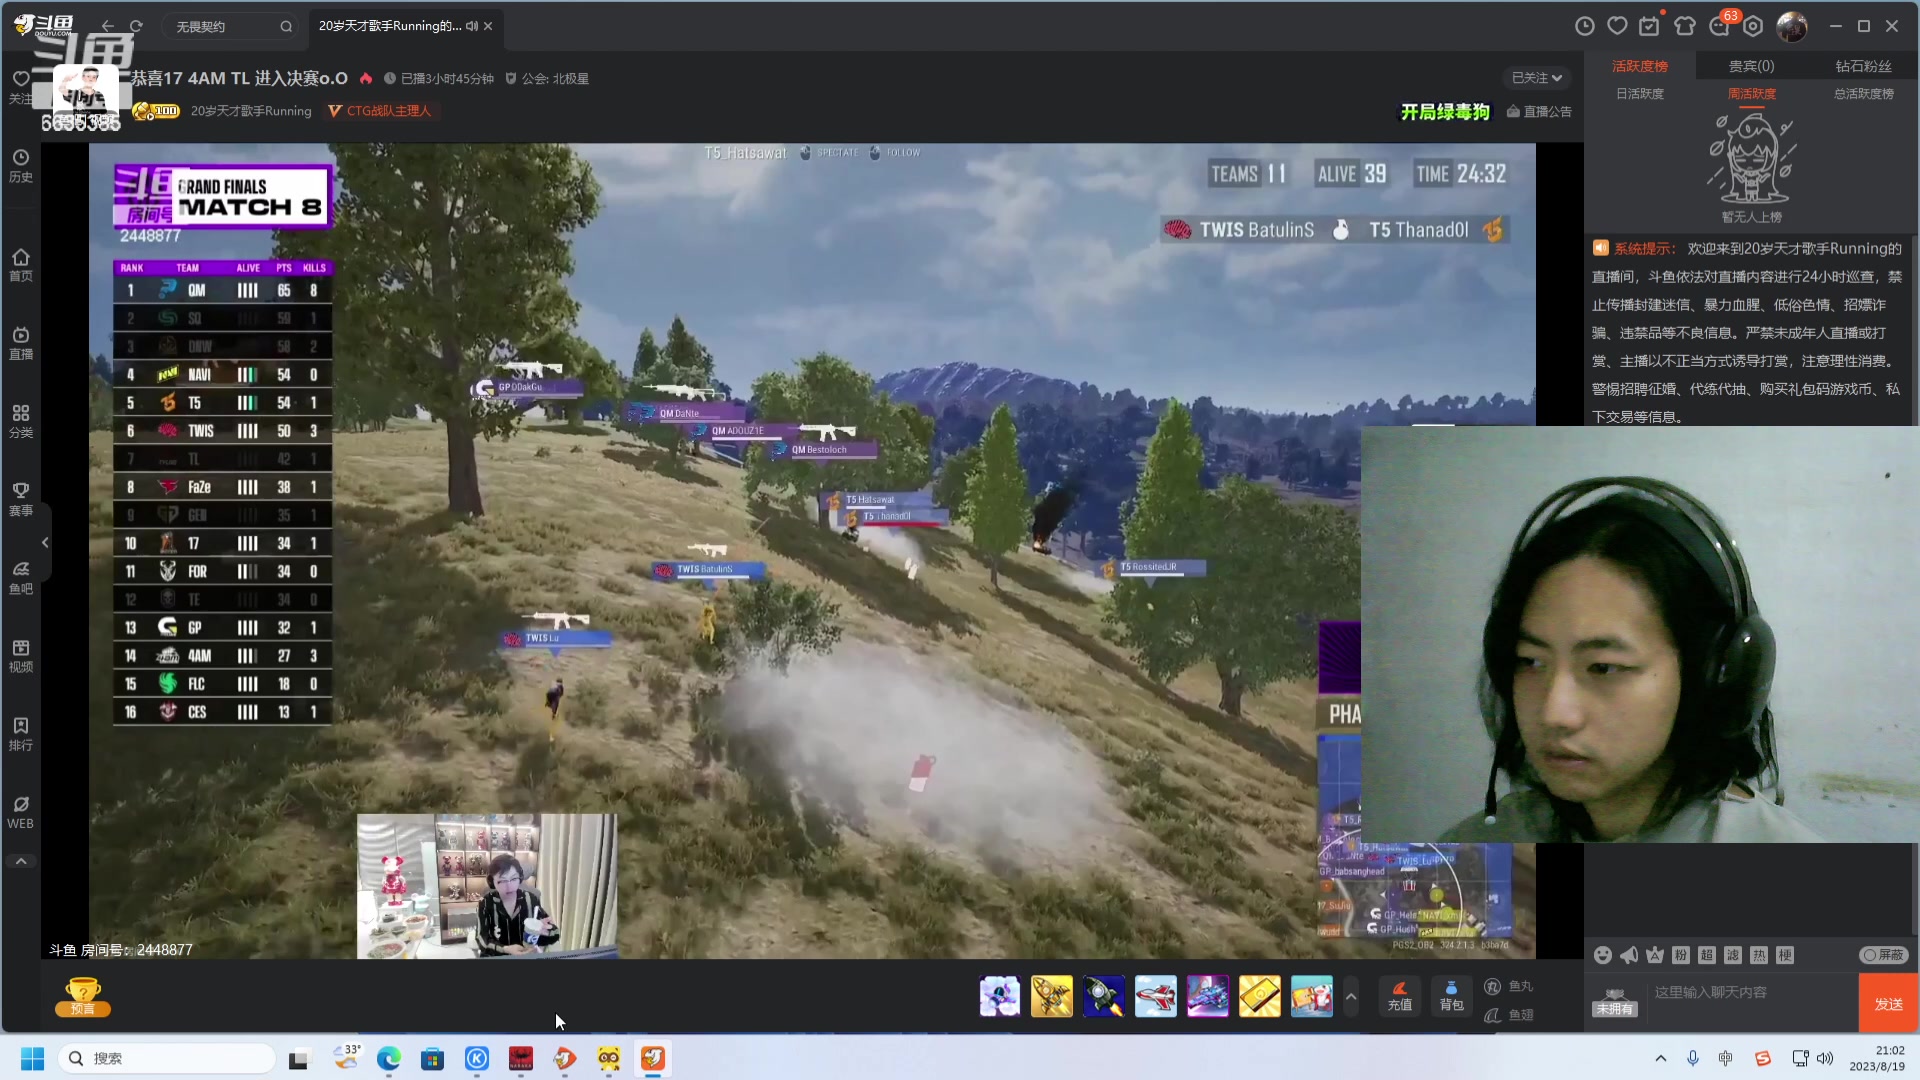Toggle the 滤 filter chat option
1920x1080 pixels.
[1733, 955]
